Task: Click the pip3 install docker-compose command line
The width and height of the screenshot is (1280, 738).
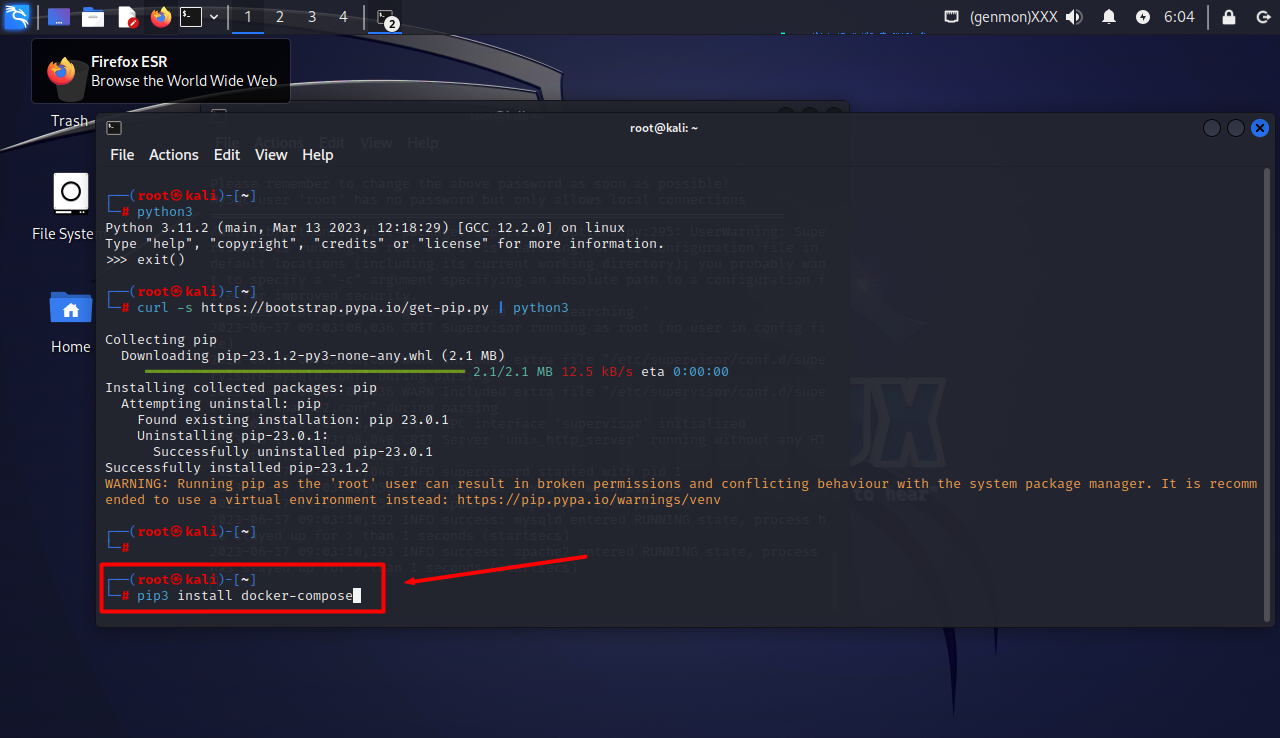Action: (245, 596)
